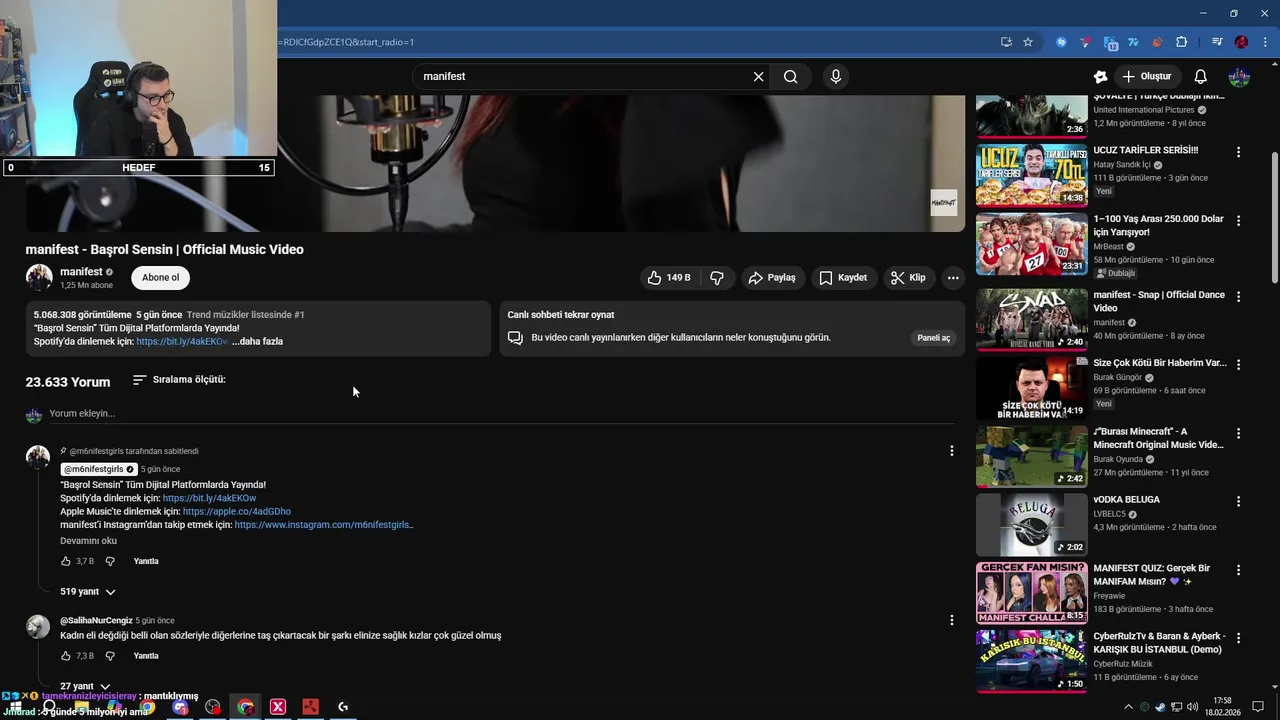Dislike the pinned m6nifestgirls comment
The width and height of the screenshot is (1280, 720).
(x=110, y=562)
